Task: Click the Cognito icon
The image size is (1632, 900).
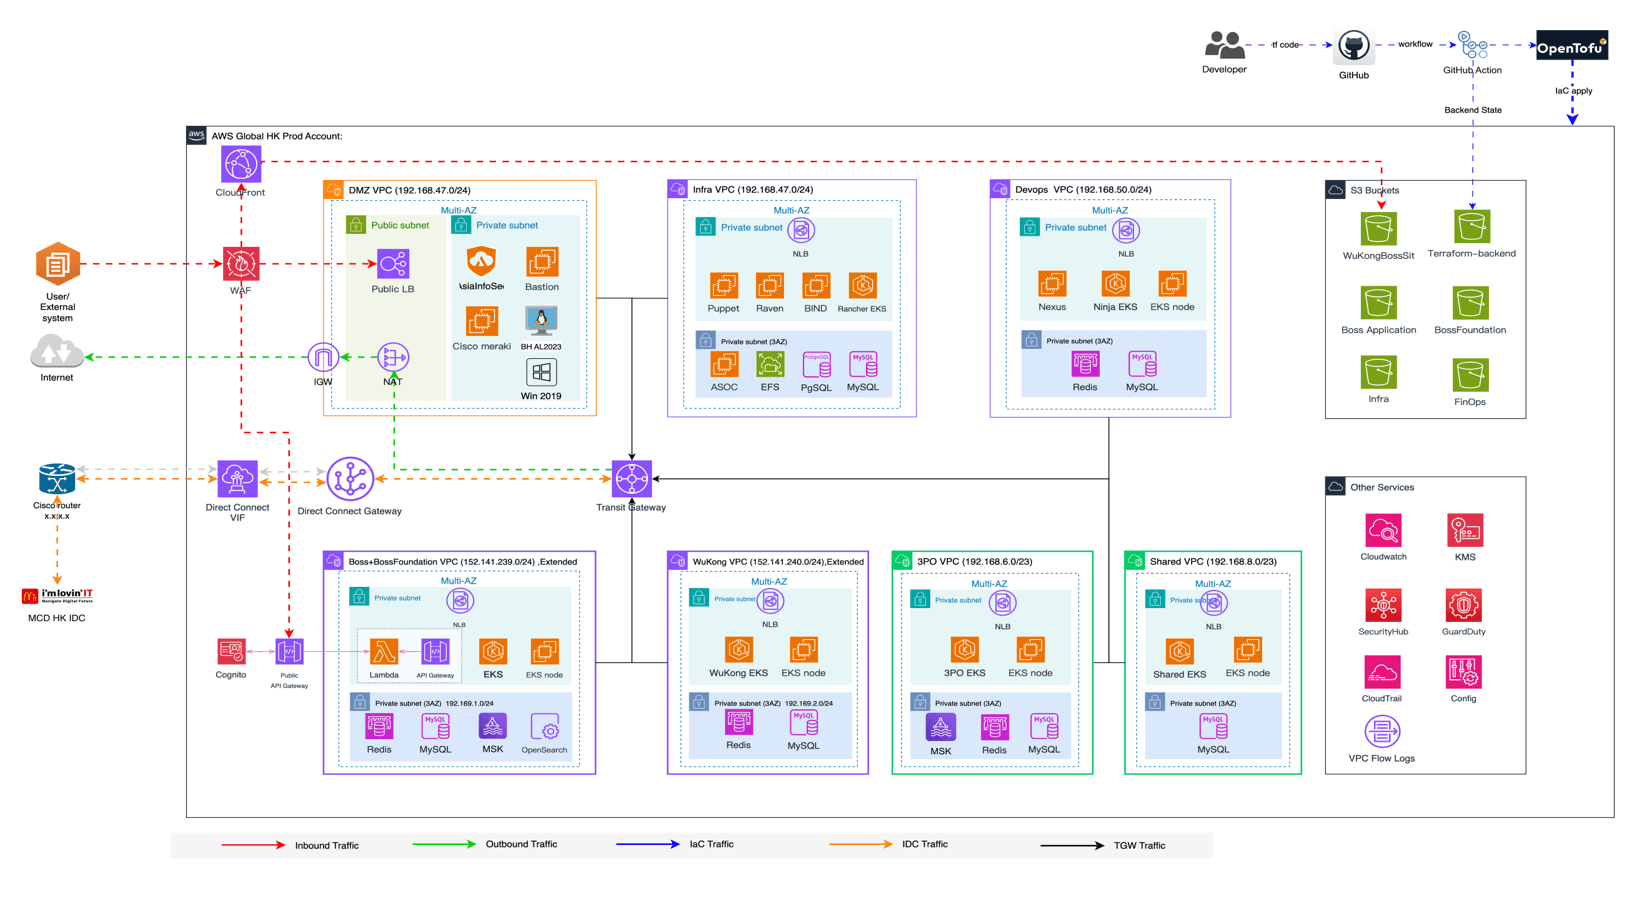Action: click(231, 652)
